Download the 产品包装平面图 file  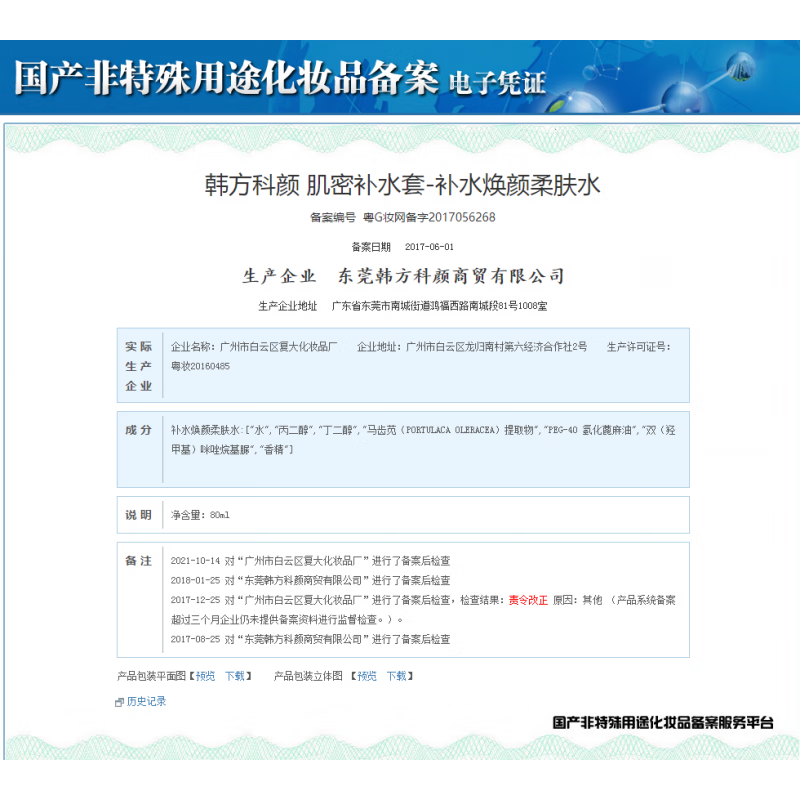(235, 676)
